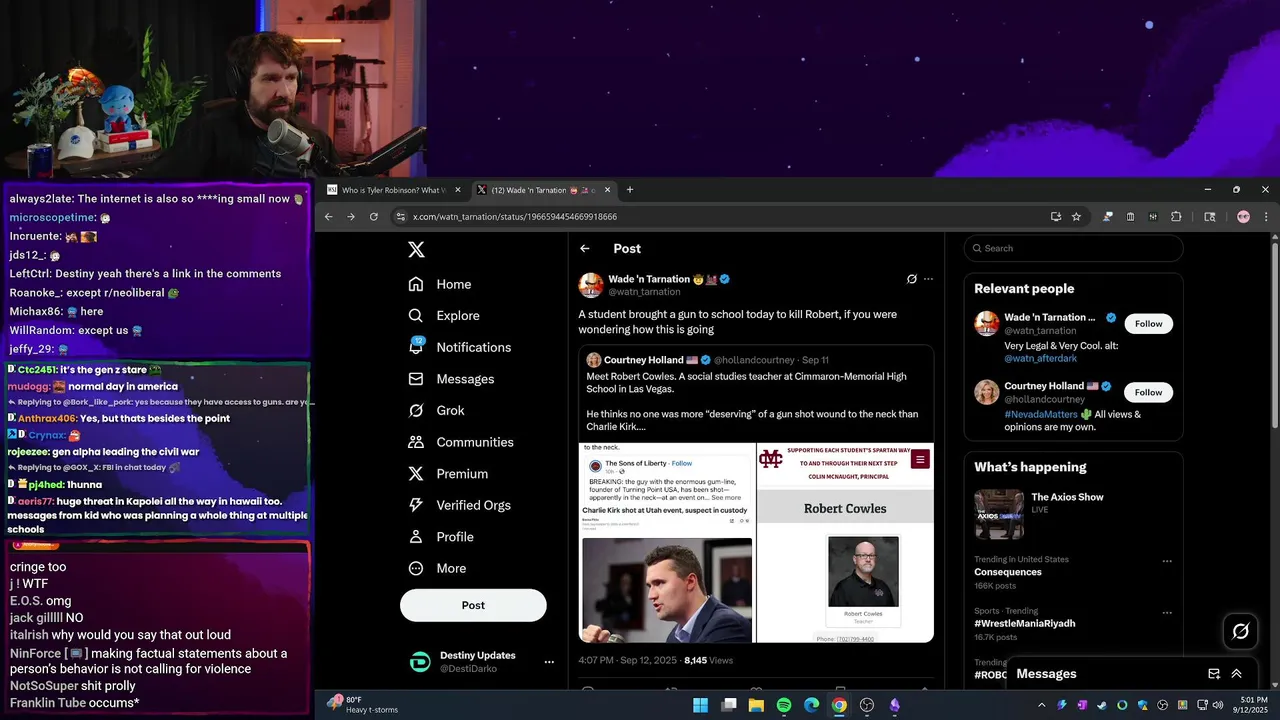Click the browser forward arrow

[x=351, y=216]
